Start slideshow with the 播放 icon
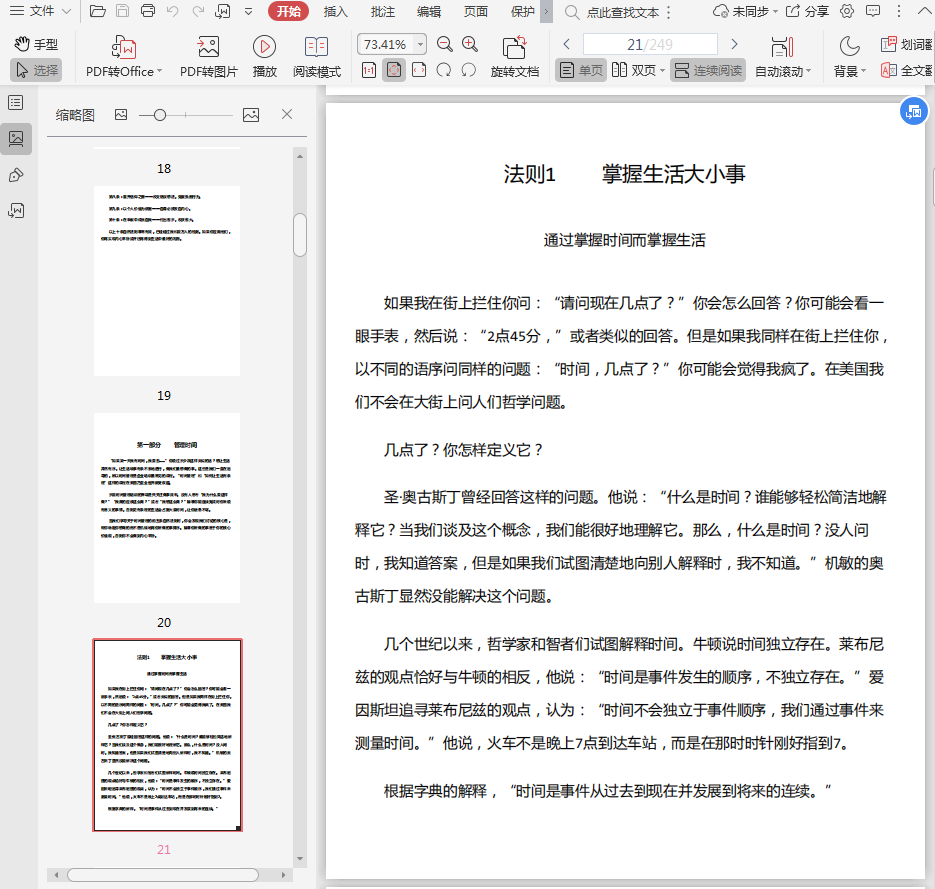Screen dimensions: 935x889 [264, 47]
